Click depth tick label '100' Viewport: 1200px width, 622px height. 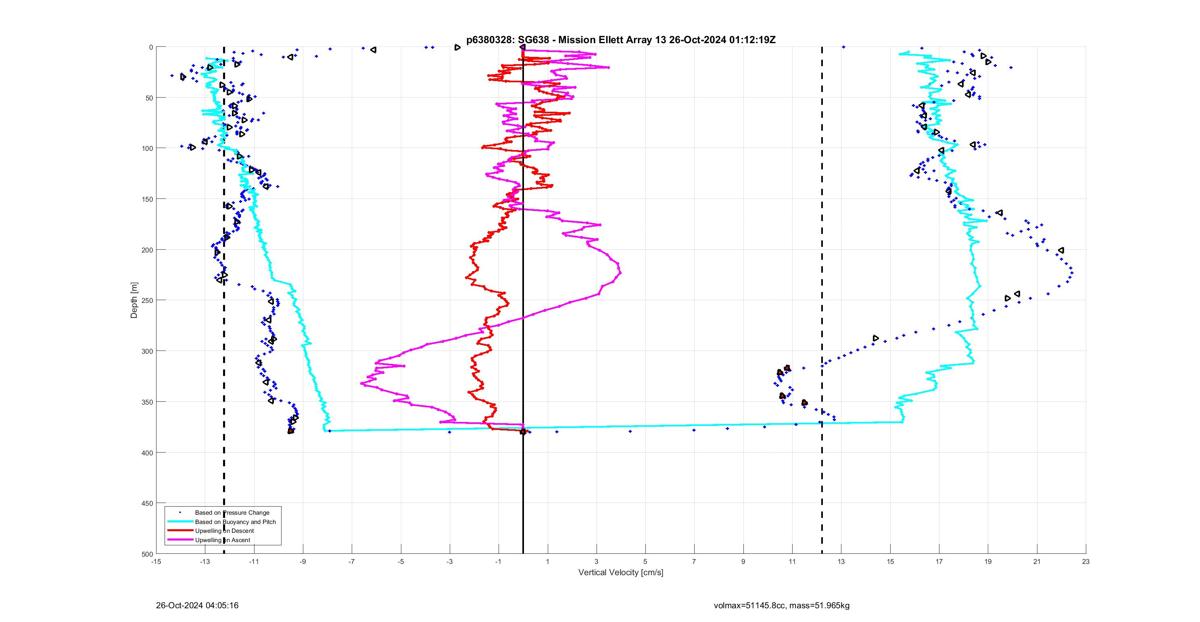[146, 148]
